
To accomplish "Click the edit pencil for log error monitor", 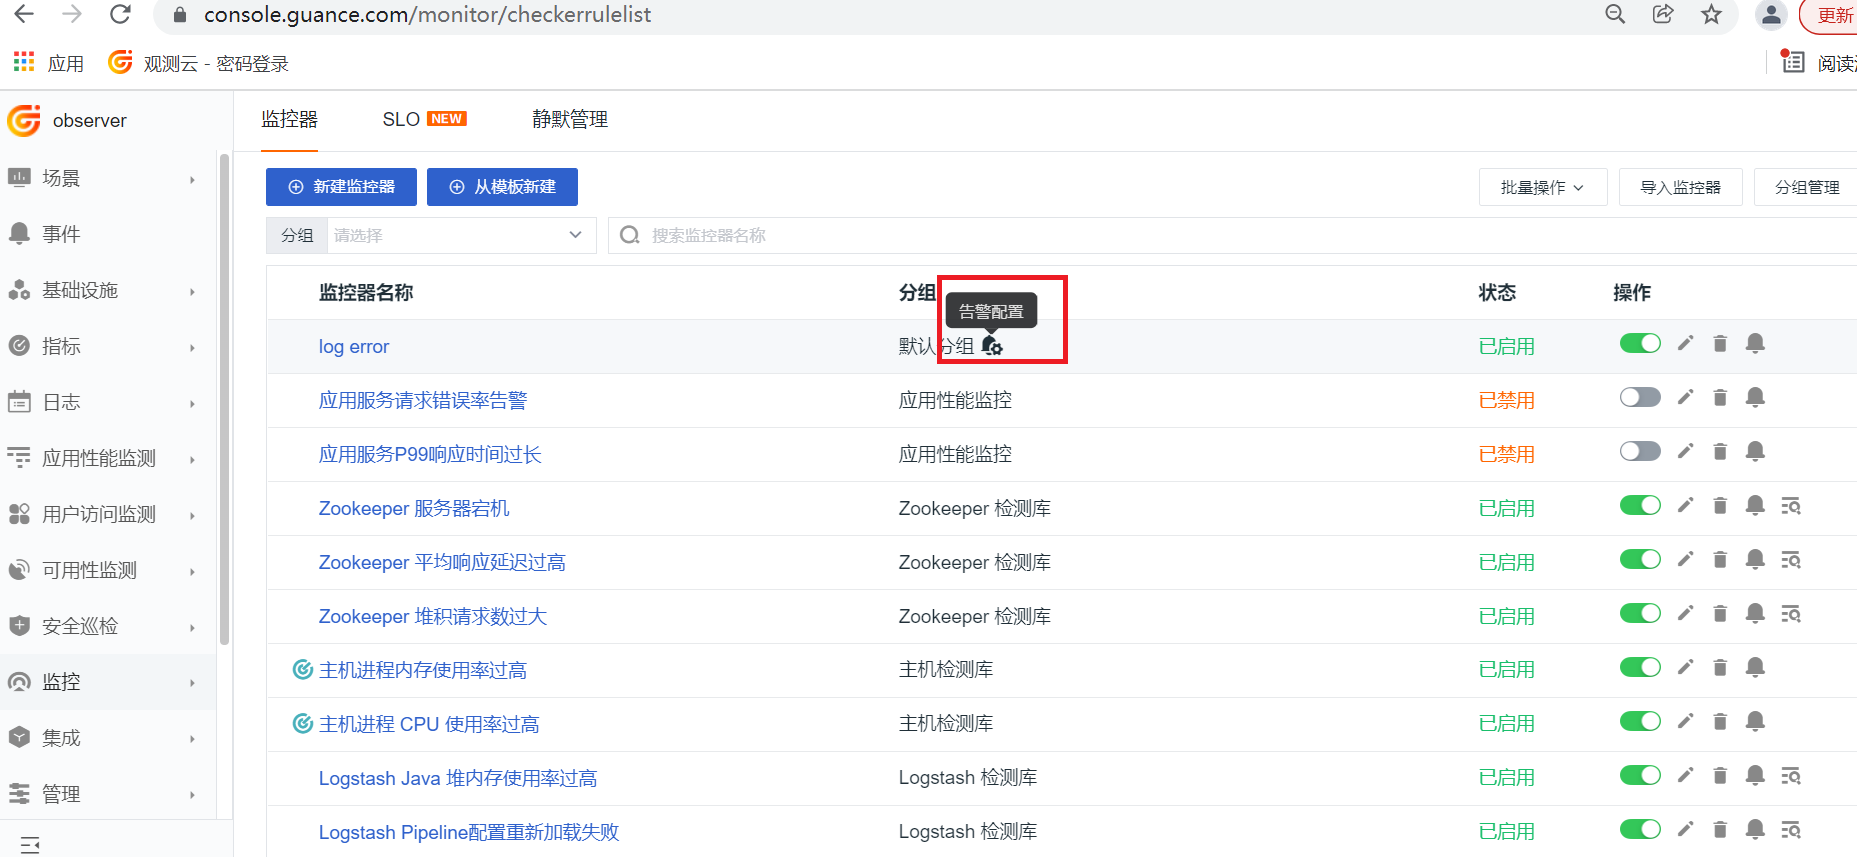I will [1685, 343].
